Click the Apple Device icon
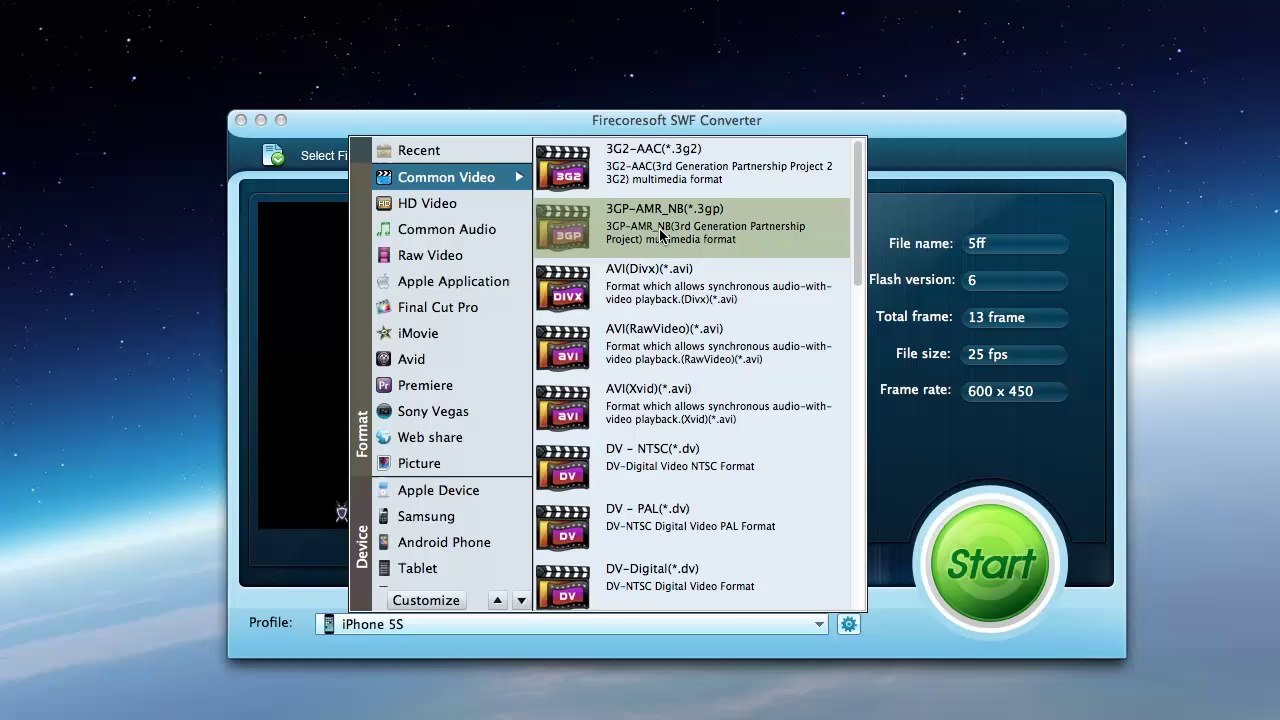The image size is (1280, 720). coord(383,490)
